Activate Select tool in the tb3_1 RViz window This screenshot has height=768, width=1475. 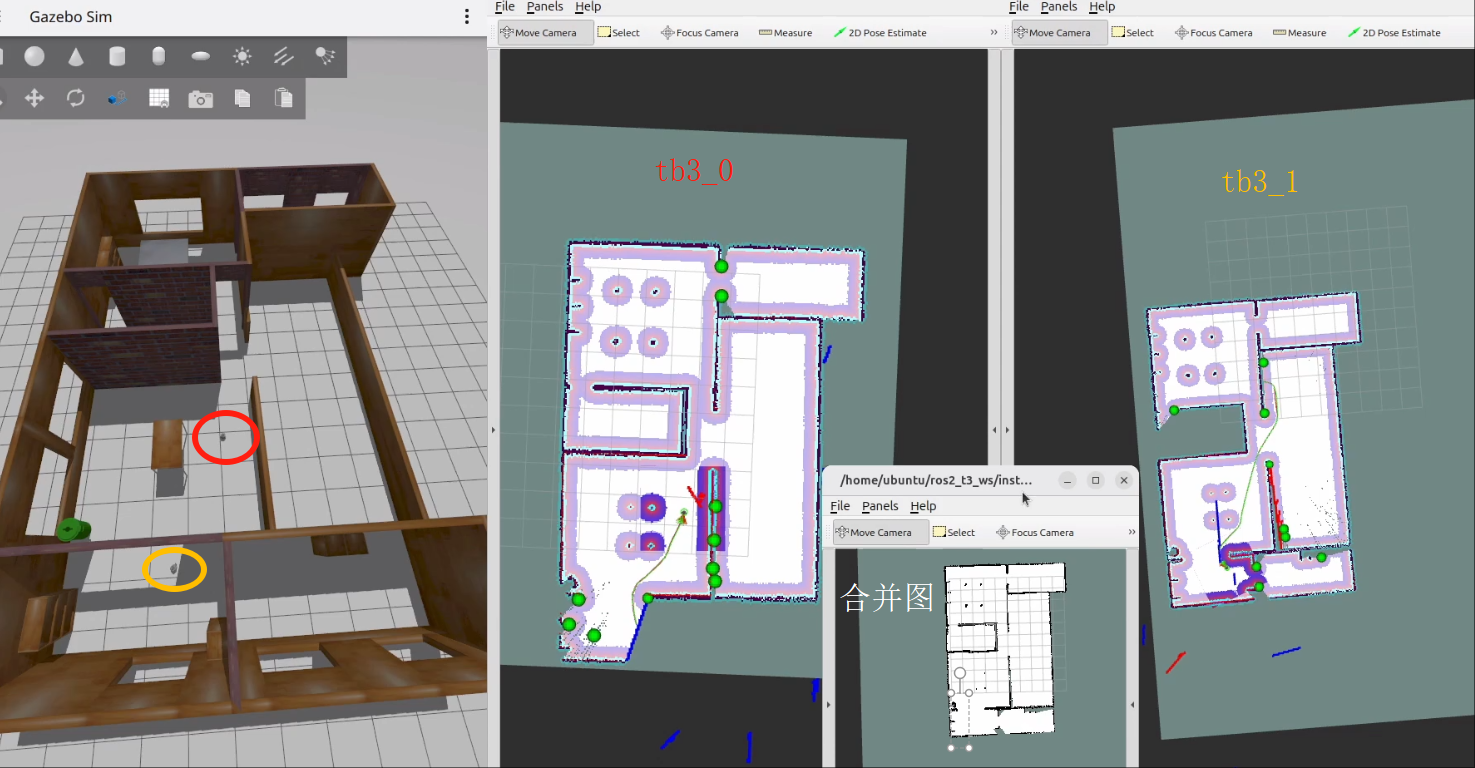point(1133,33)
